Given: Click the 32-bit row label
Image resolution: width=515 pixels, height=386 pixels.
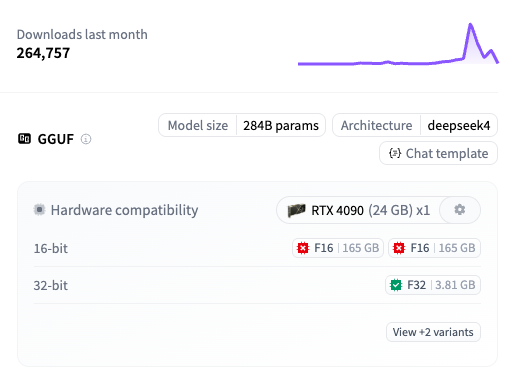Looking at the screenshot, I should click(x=51, y=285).
